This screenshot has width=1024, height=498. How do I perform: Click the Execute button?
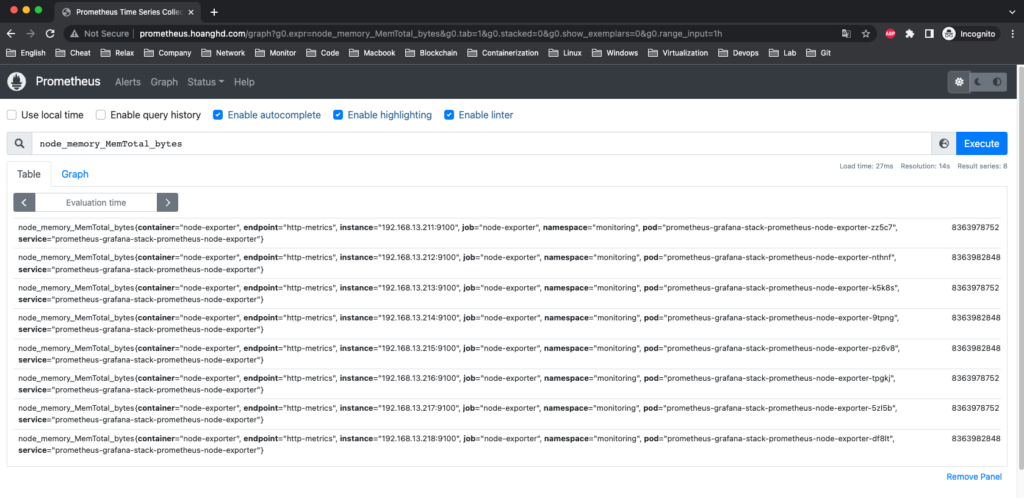pyautogui.click(x=982, y=144)
